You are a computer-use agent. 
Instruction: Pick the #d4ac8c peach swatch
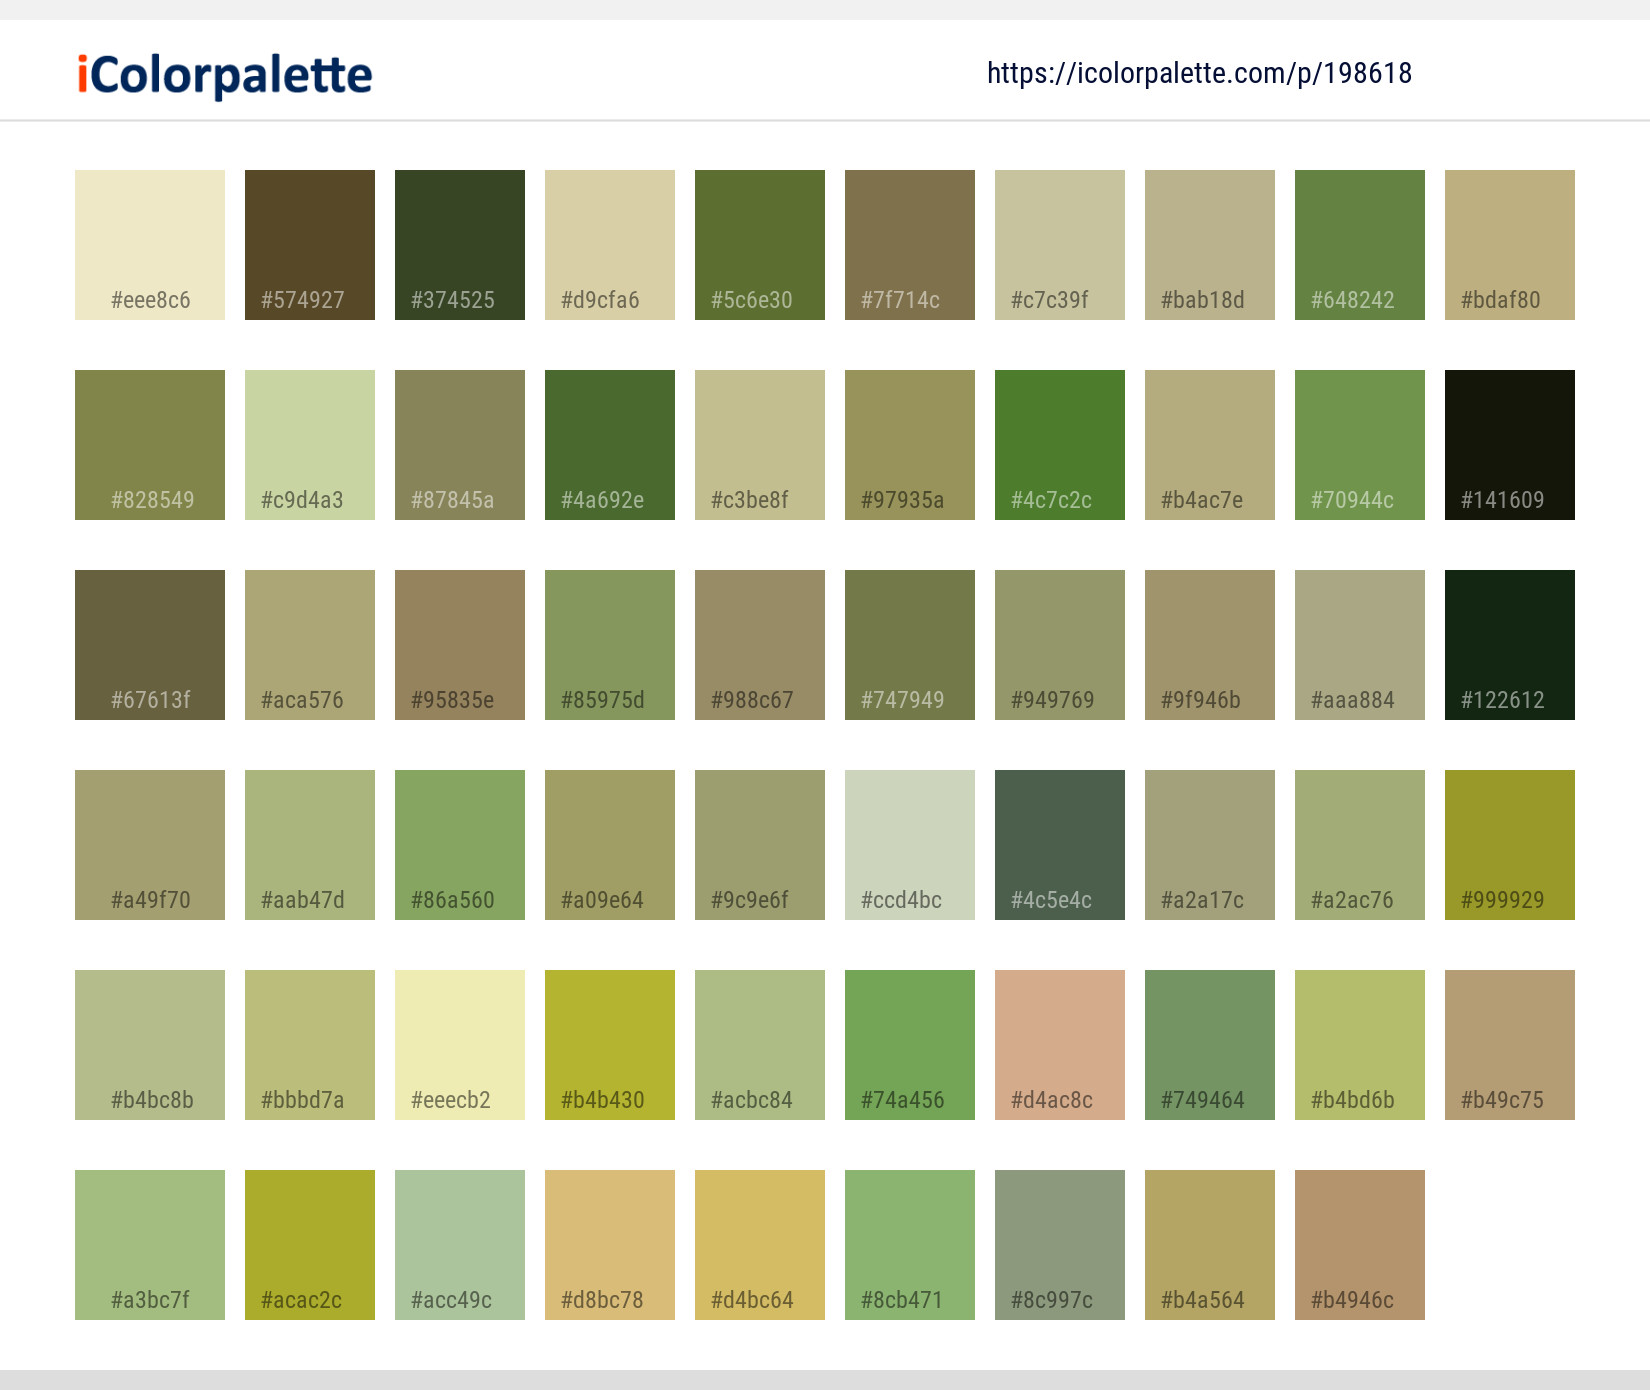[x=1060, y=1045]
